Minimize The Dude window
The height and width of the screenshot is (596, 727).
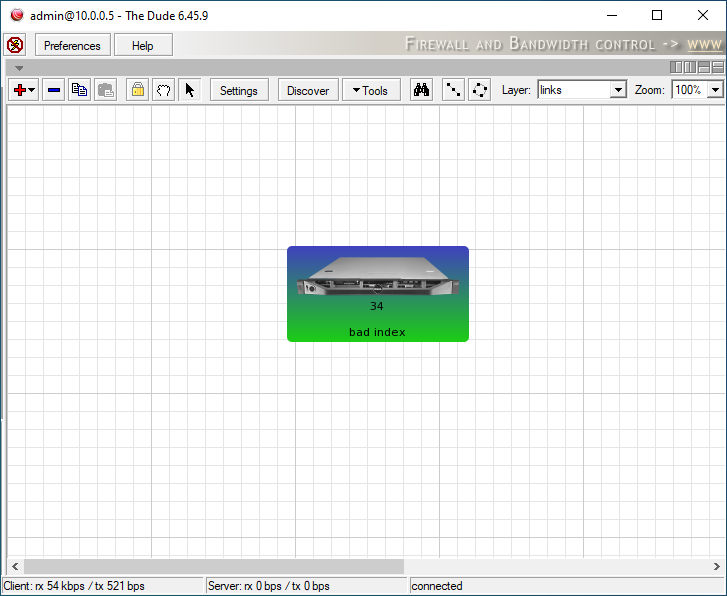(x=612, y=15)
